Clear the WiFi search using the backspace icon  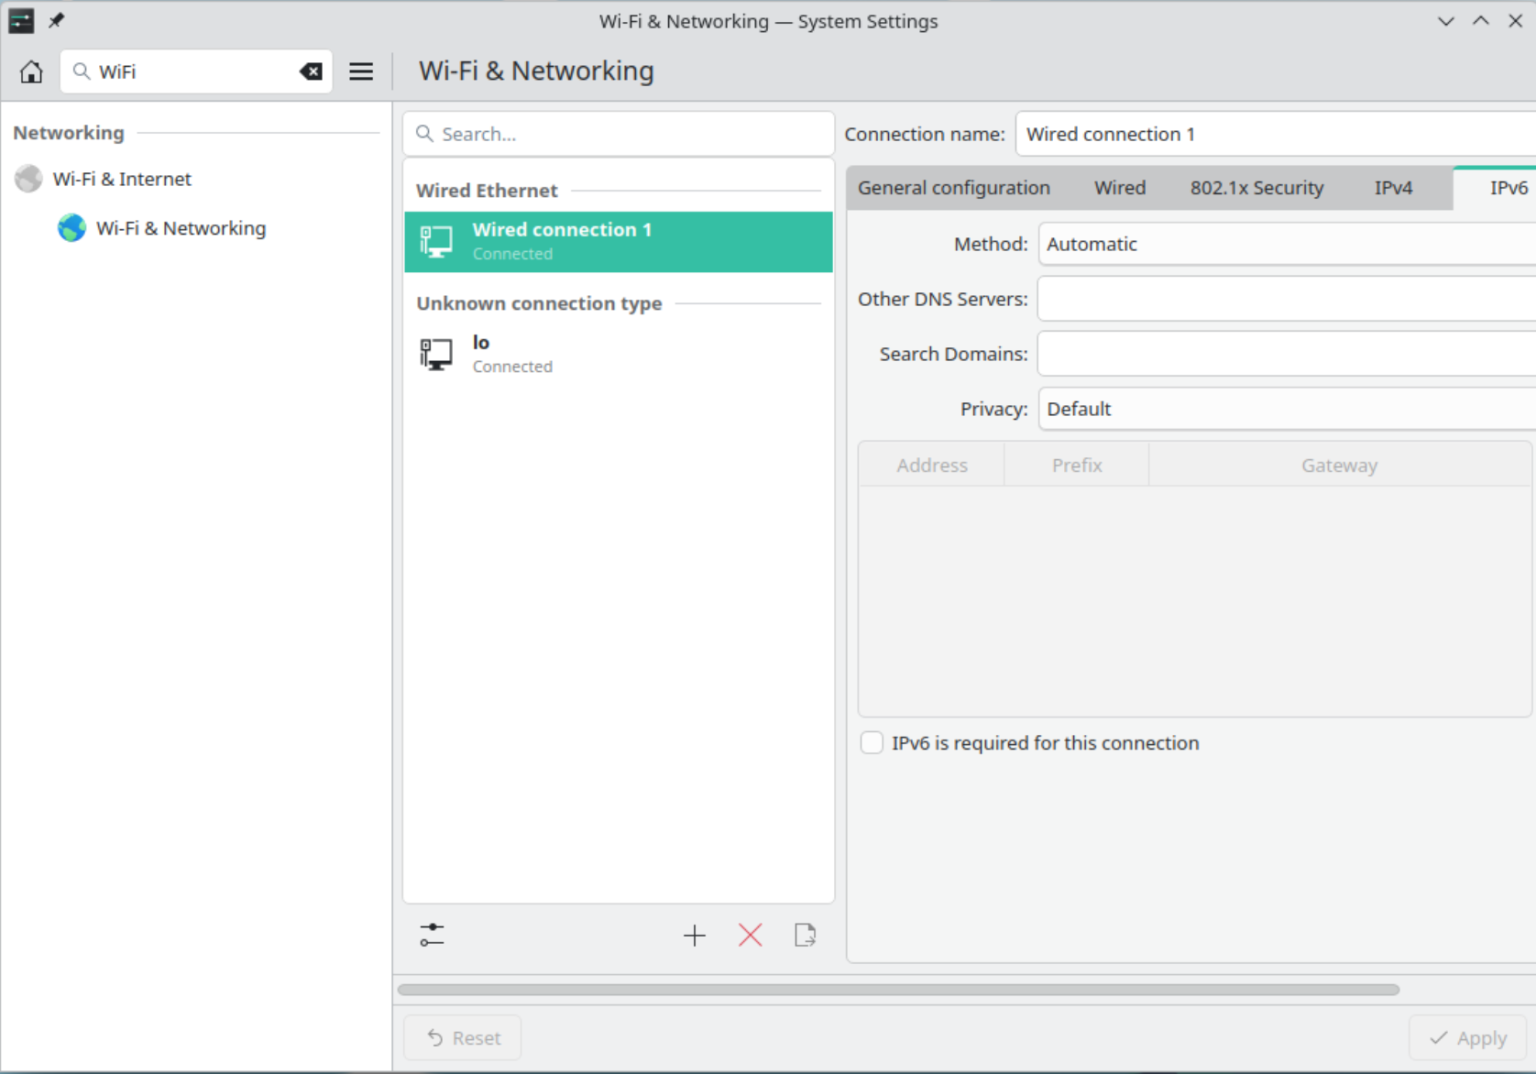tap(311, 71)
